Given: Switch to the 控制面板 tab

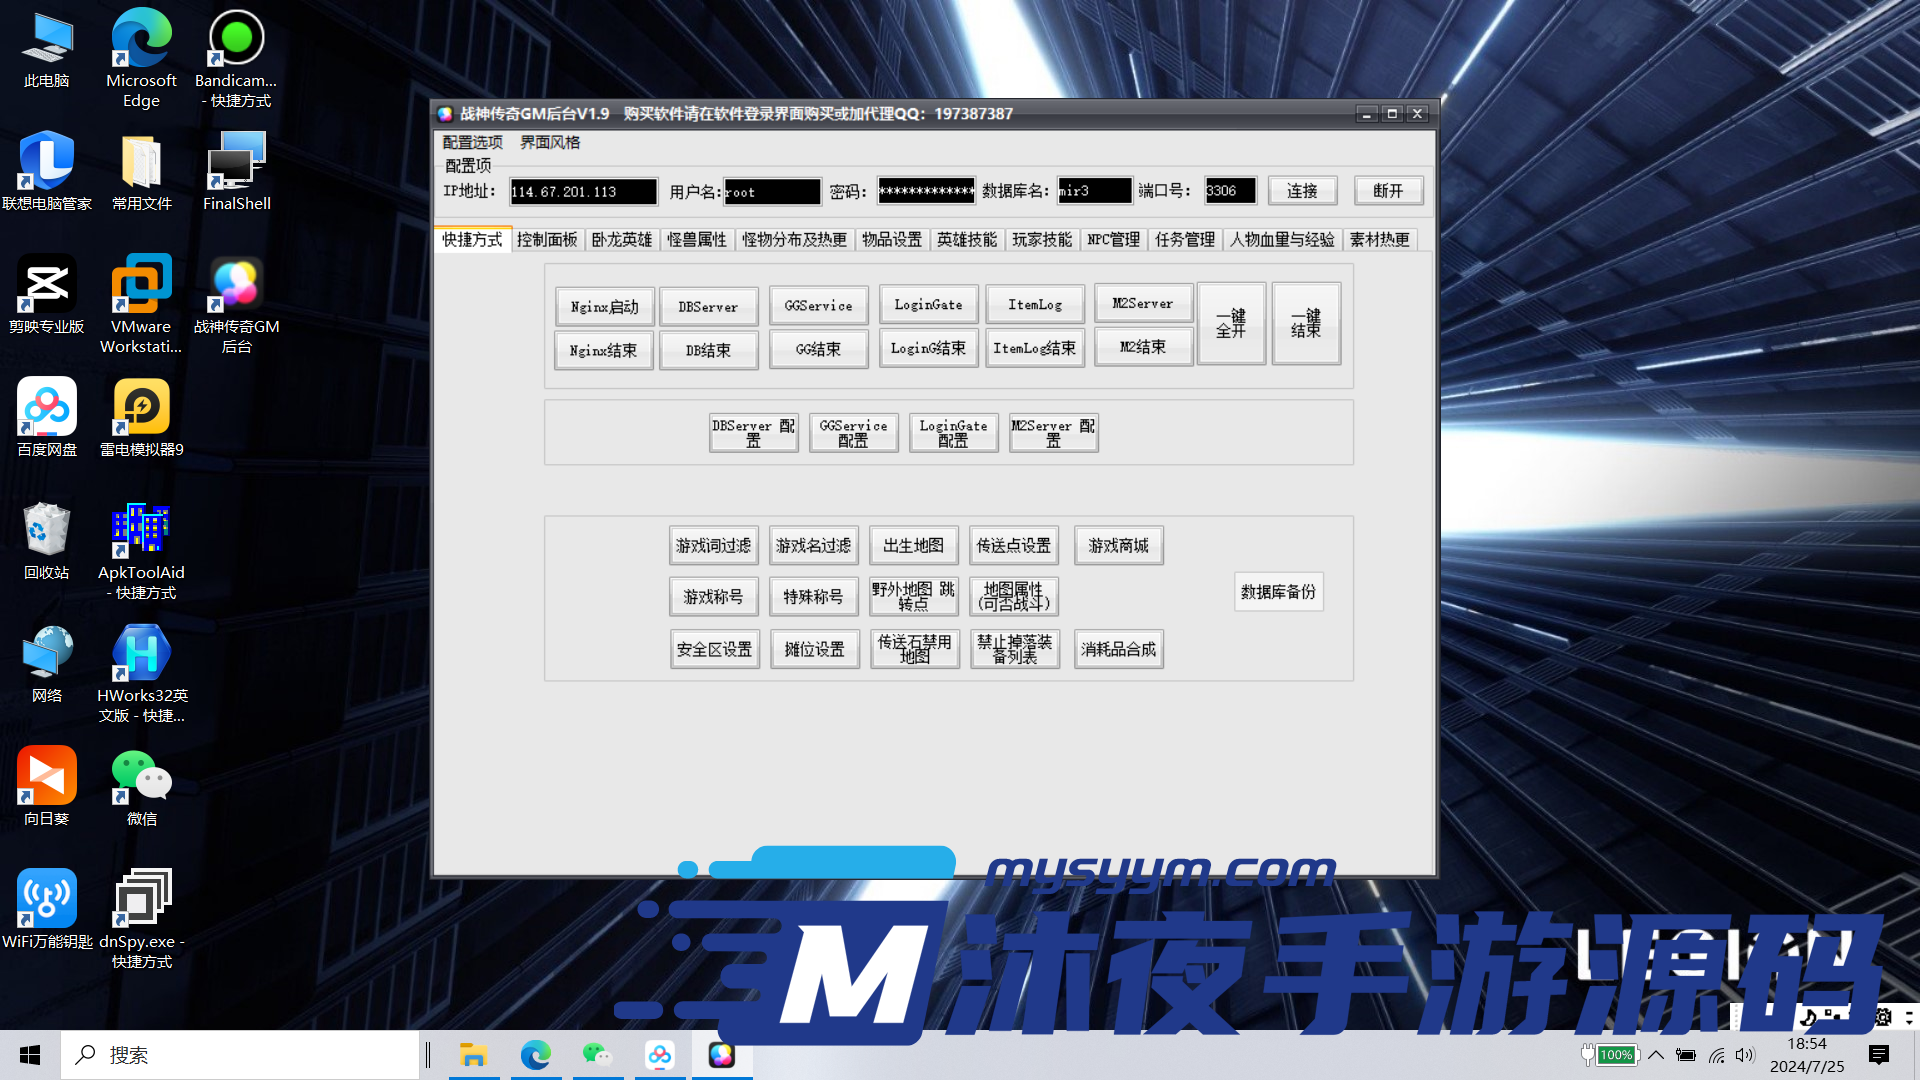Looking at the screenshot, I should click(x=548, y=239).
